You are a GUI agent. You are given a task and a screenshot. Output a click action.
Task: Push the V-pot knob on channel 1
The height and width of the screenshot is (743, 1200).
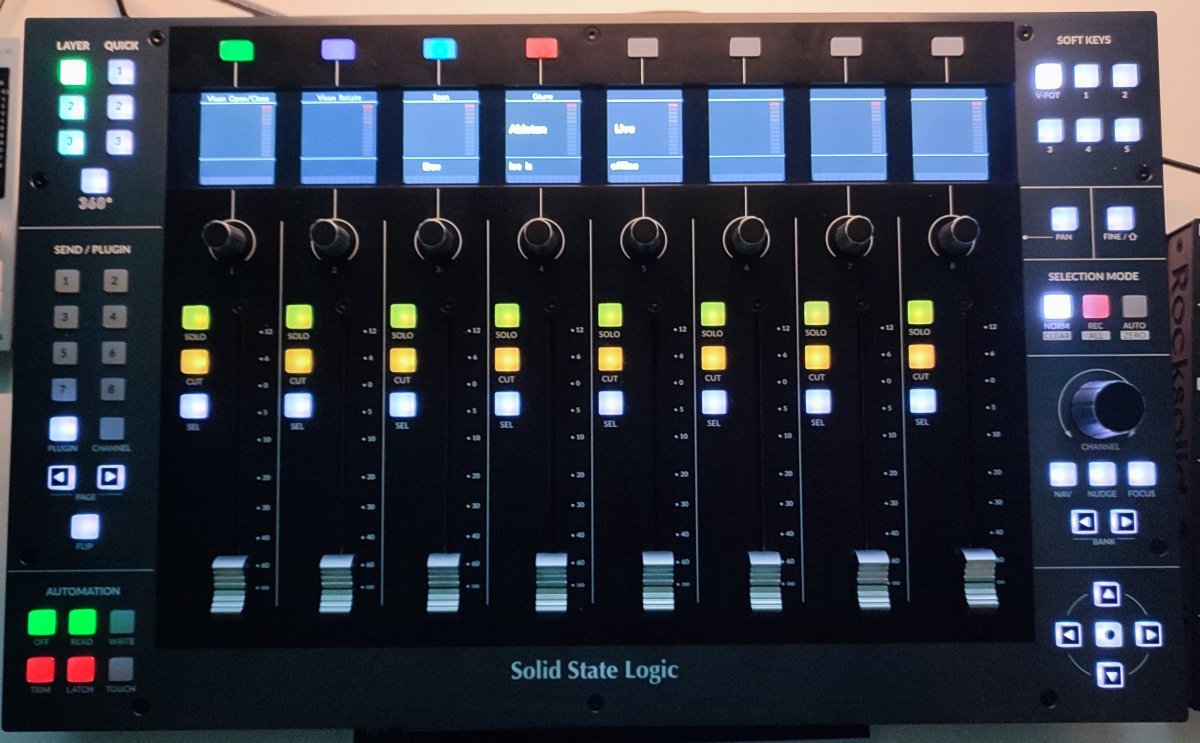click(225, 238)
